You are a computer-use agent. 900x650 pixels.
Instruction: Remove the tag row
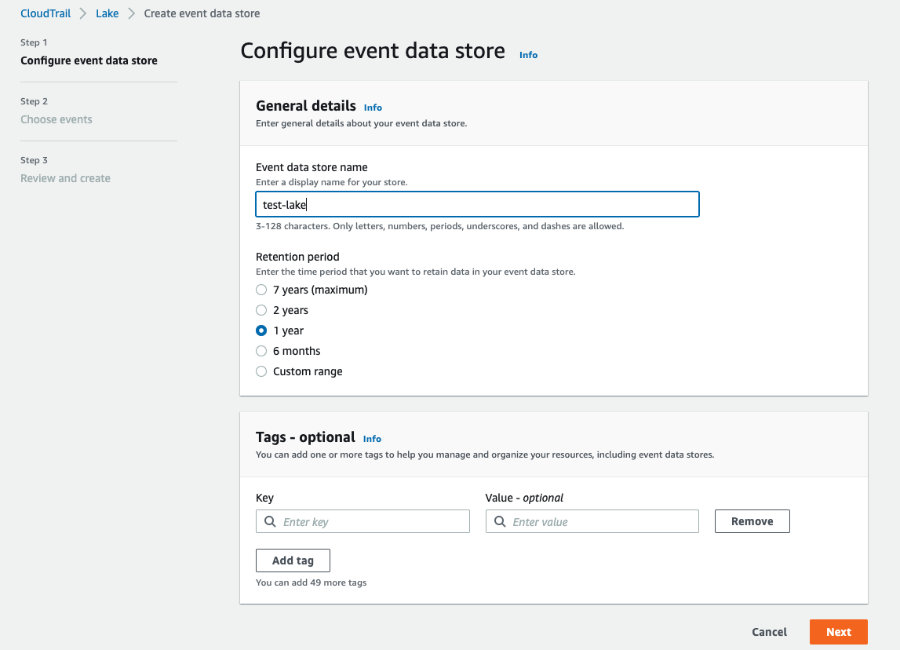pos(752,521)
